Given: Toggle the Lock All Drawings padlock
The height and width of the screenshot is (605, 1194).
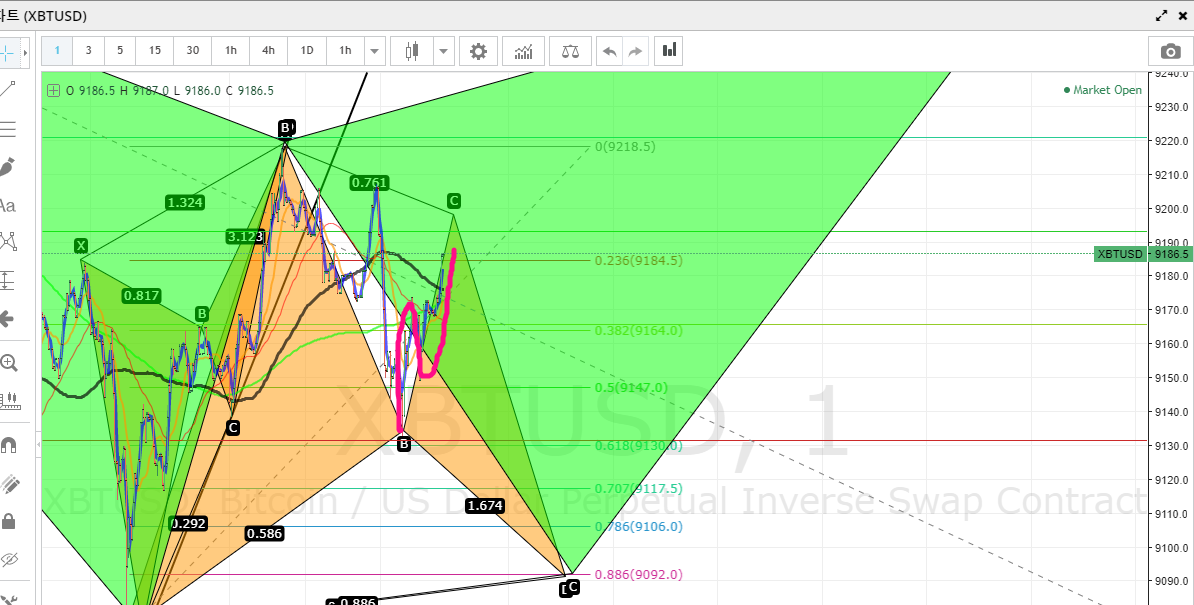Looking at the screenshot, I should click(x=8, y=521).
